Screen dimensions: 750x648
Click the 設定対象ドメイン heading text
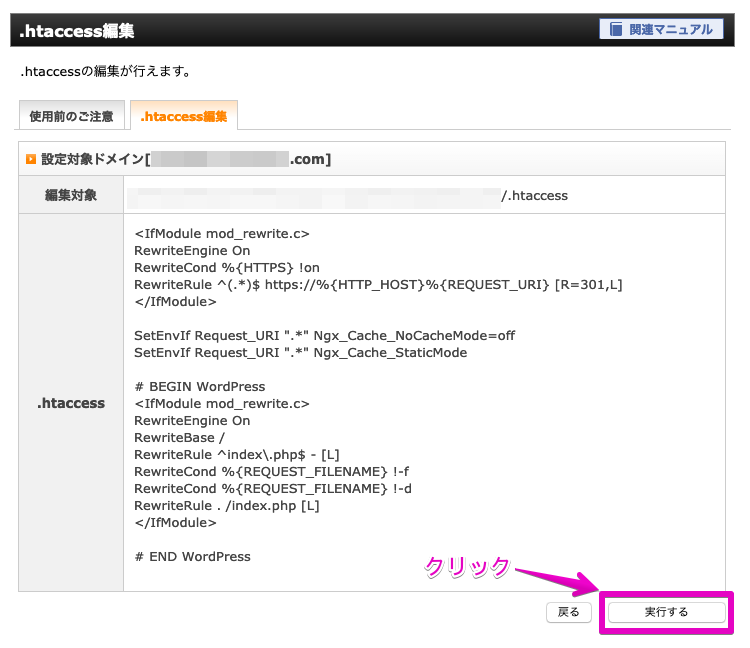coord(186,159)
